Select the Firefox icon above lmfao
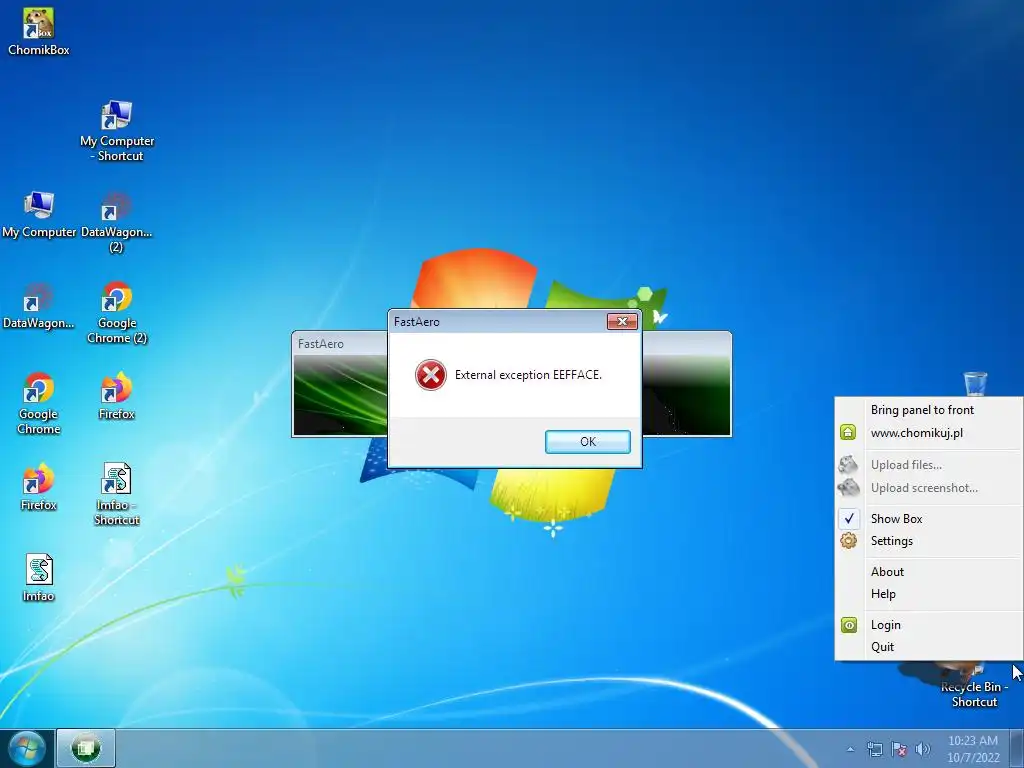The width and height of the screenshot is (1024, 768). pyautogui.click(x=39, y=487)
